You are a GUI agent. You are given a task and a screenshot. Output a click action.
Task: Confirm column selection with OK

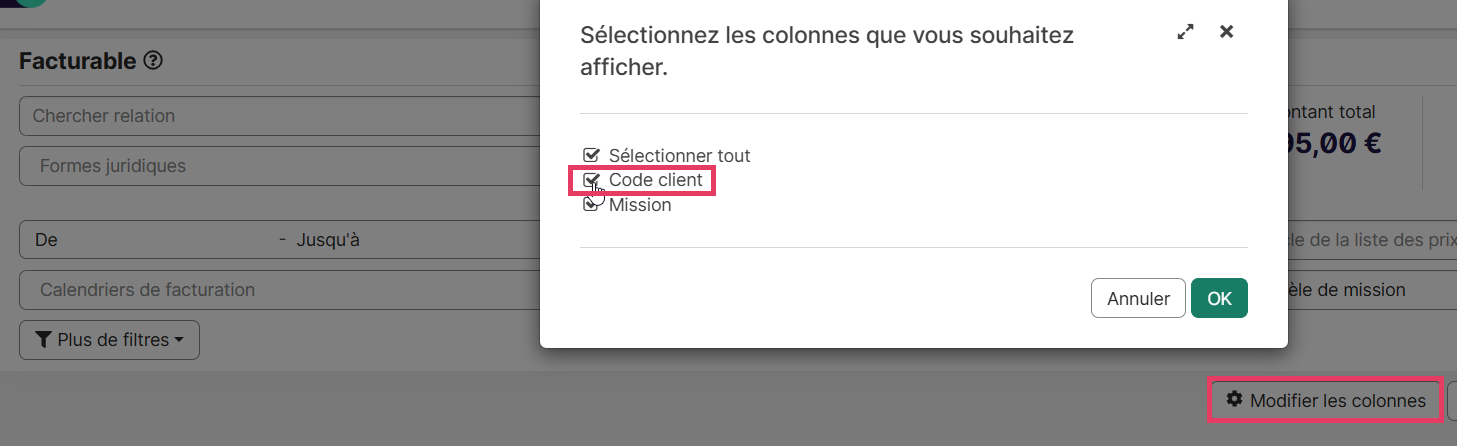(x=1219, y=298)
